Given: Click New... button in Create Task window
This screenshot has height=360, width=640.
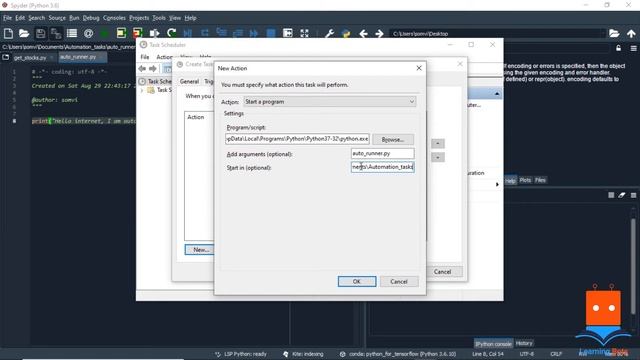Looking at the screenshot, I should pos(199,249).
